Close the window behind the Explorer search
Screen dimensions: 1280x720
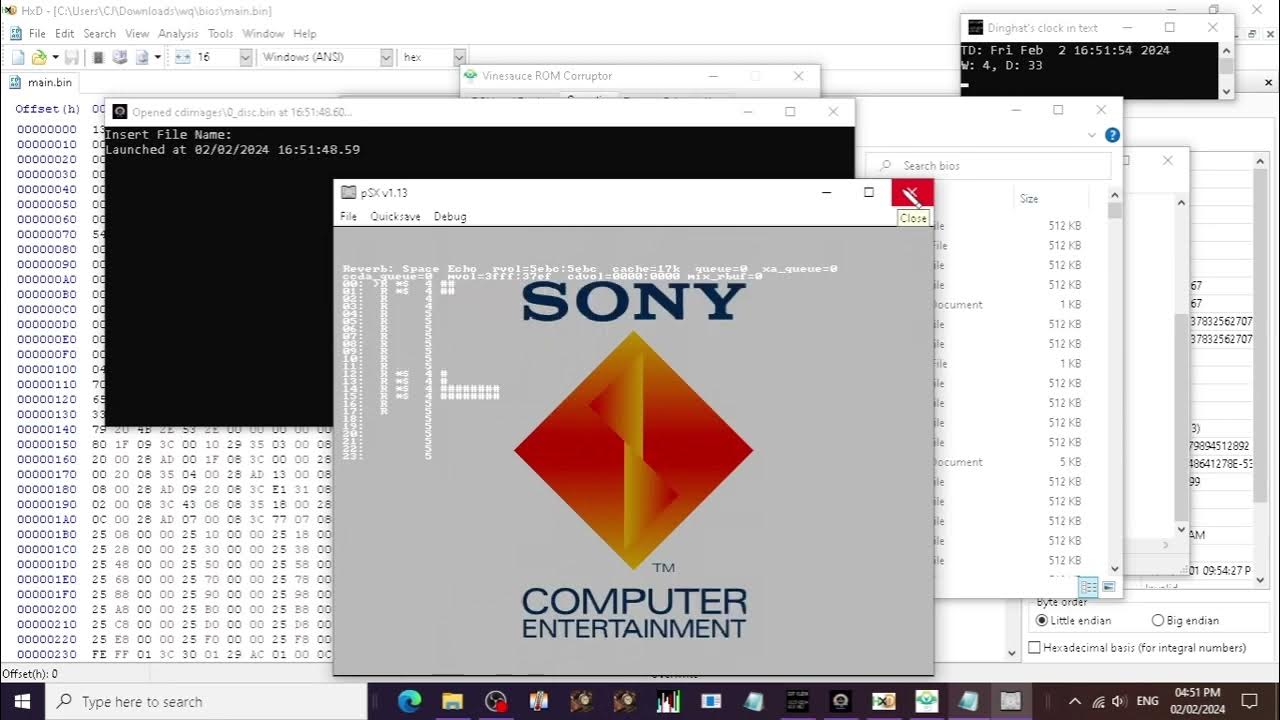1168,160
